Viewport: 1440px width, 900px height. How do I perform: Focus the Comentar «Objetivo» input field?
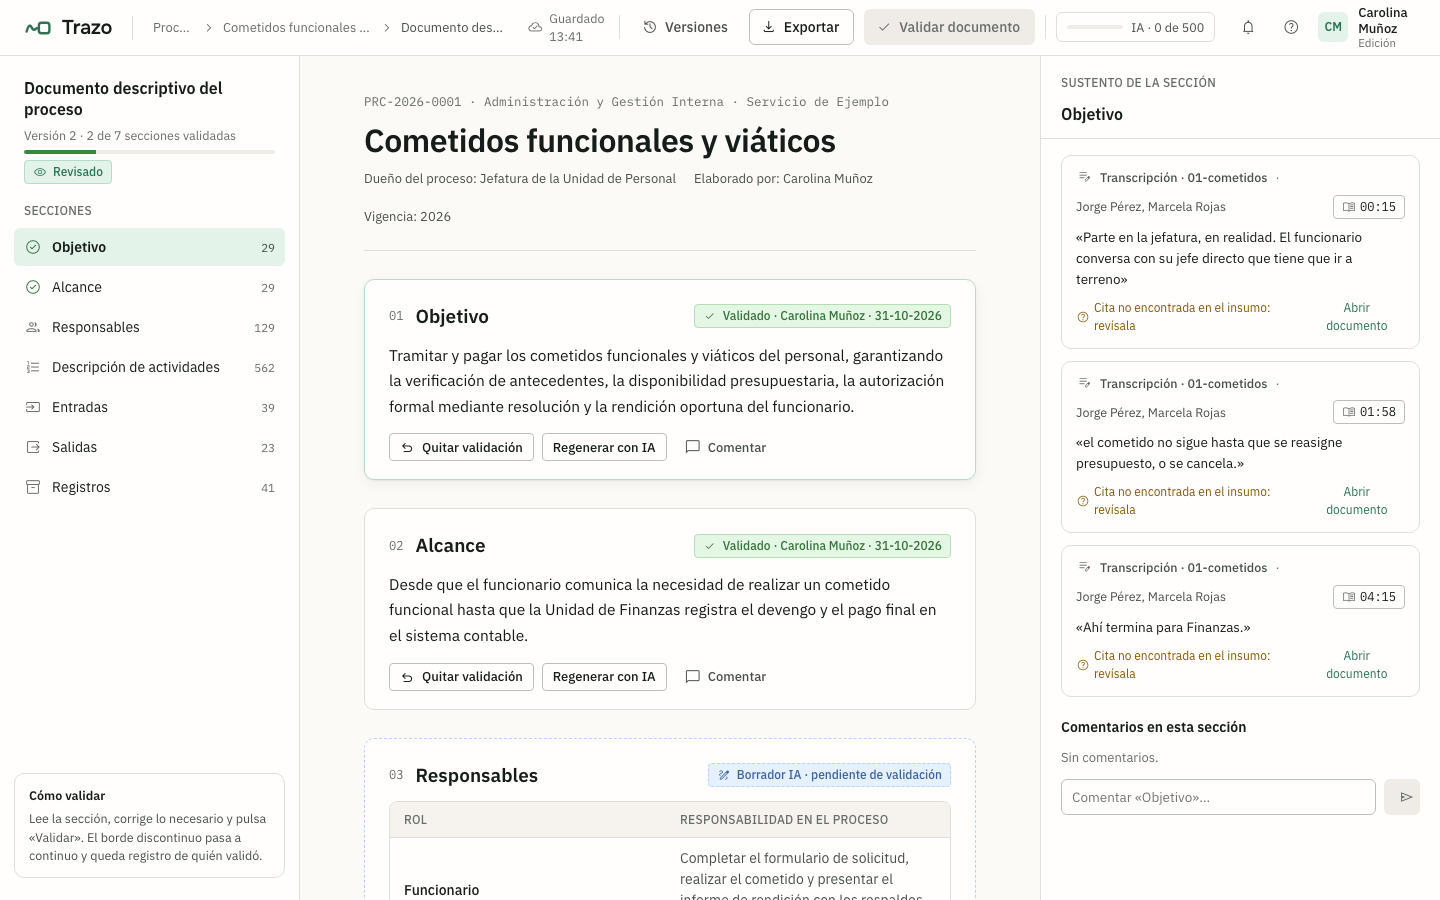(1218, 797)
